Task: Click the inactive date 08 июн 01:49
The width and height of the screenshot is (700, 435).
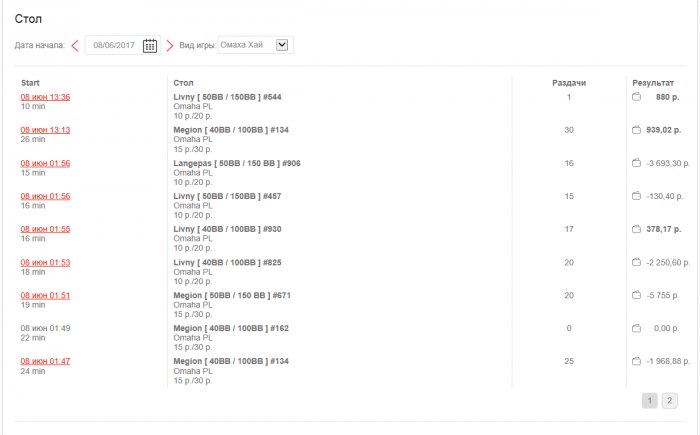Action: (45, 328)
